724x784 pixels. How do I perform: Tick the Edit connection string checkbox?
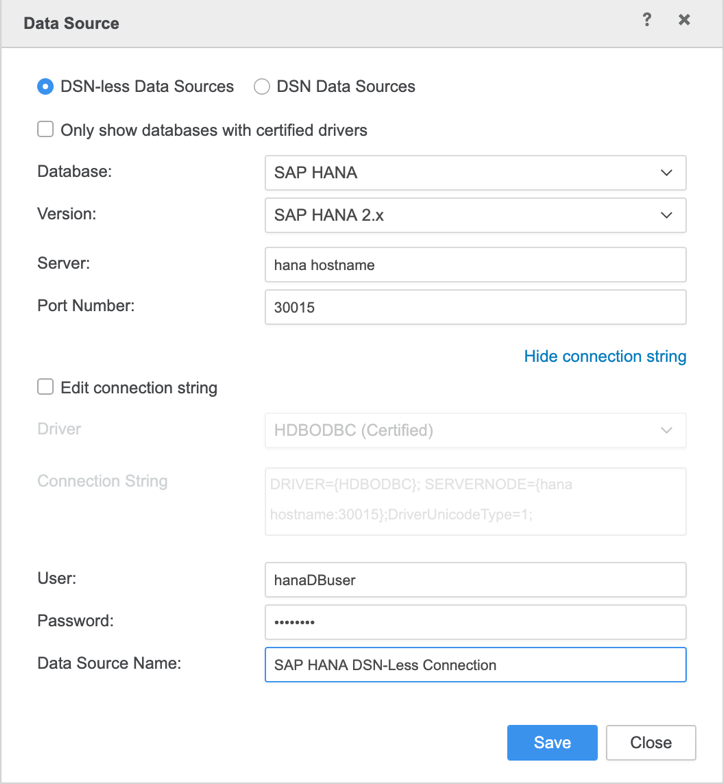[x=45, y=387]
